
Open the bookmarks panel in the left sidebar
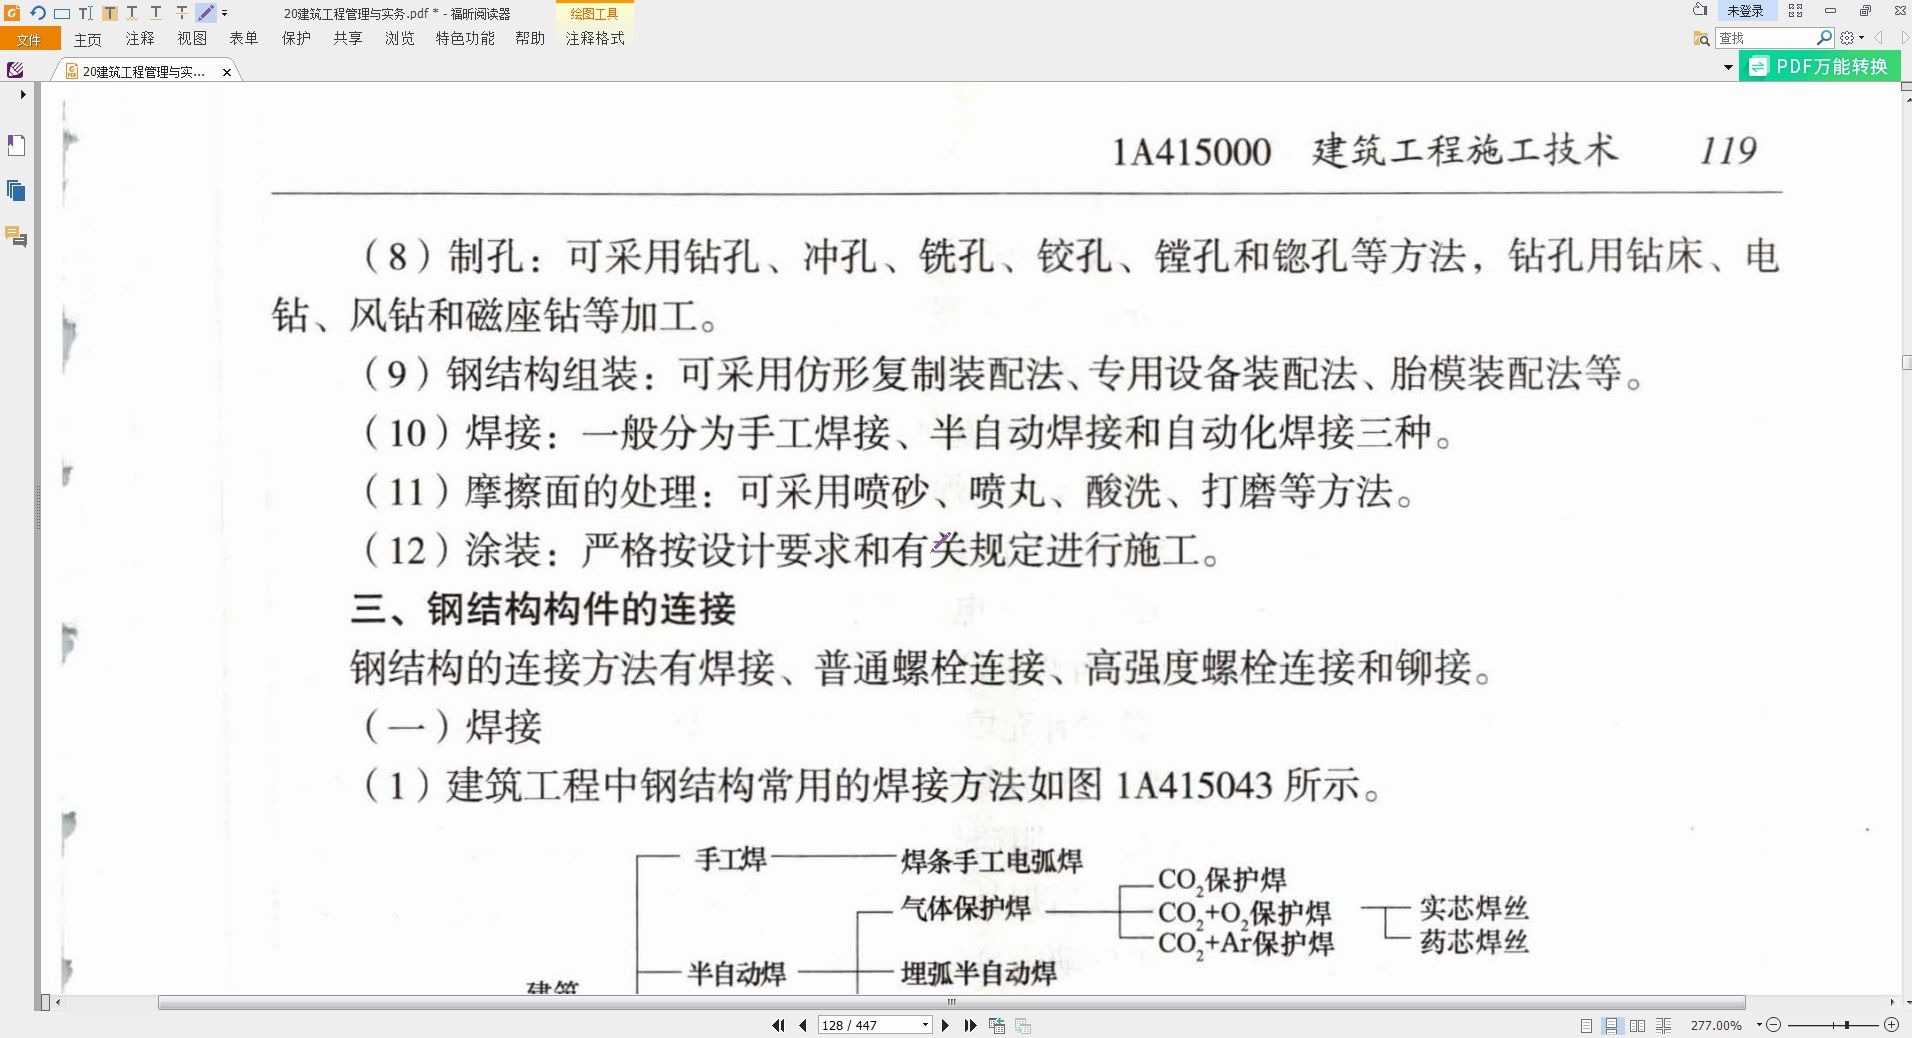point(15,145)
